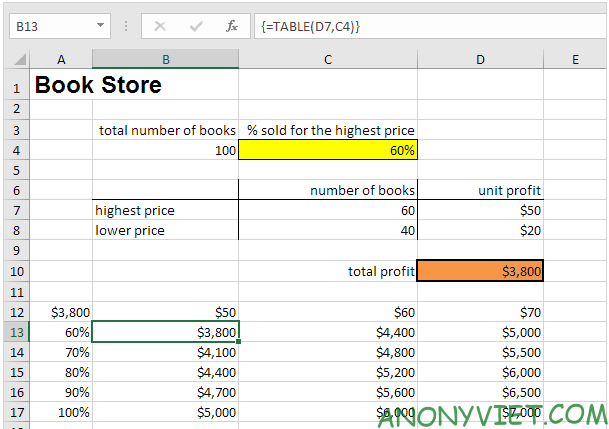The height and width of the screenshot is (429, 609).
Task: Click the yellow 60% cell
Action: 328,151
